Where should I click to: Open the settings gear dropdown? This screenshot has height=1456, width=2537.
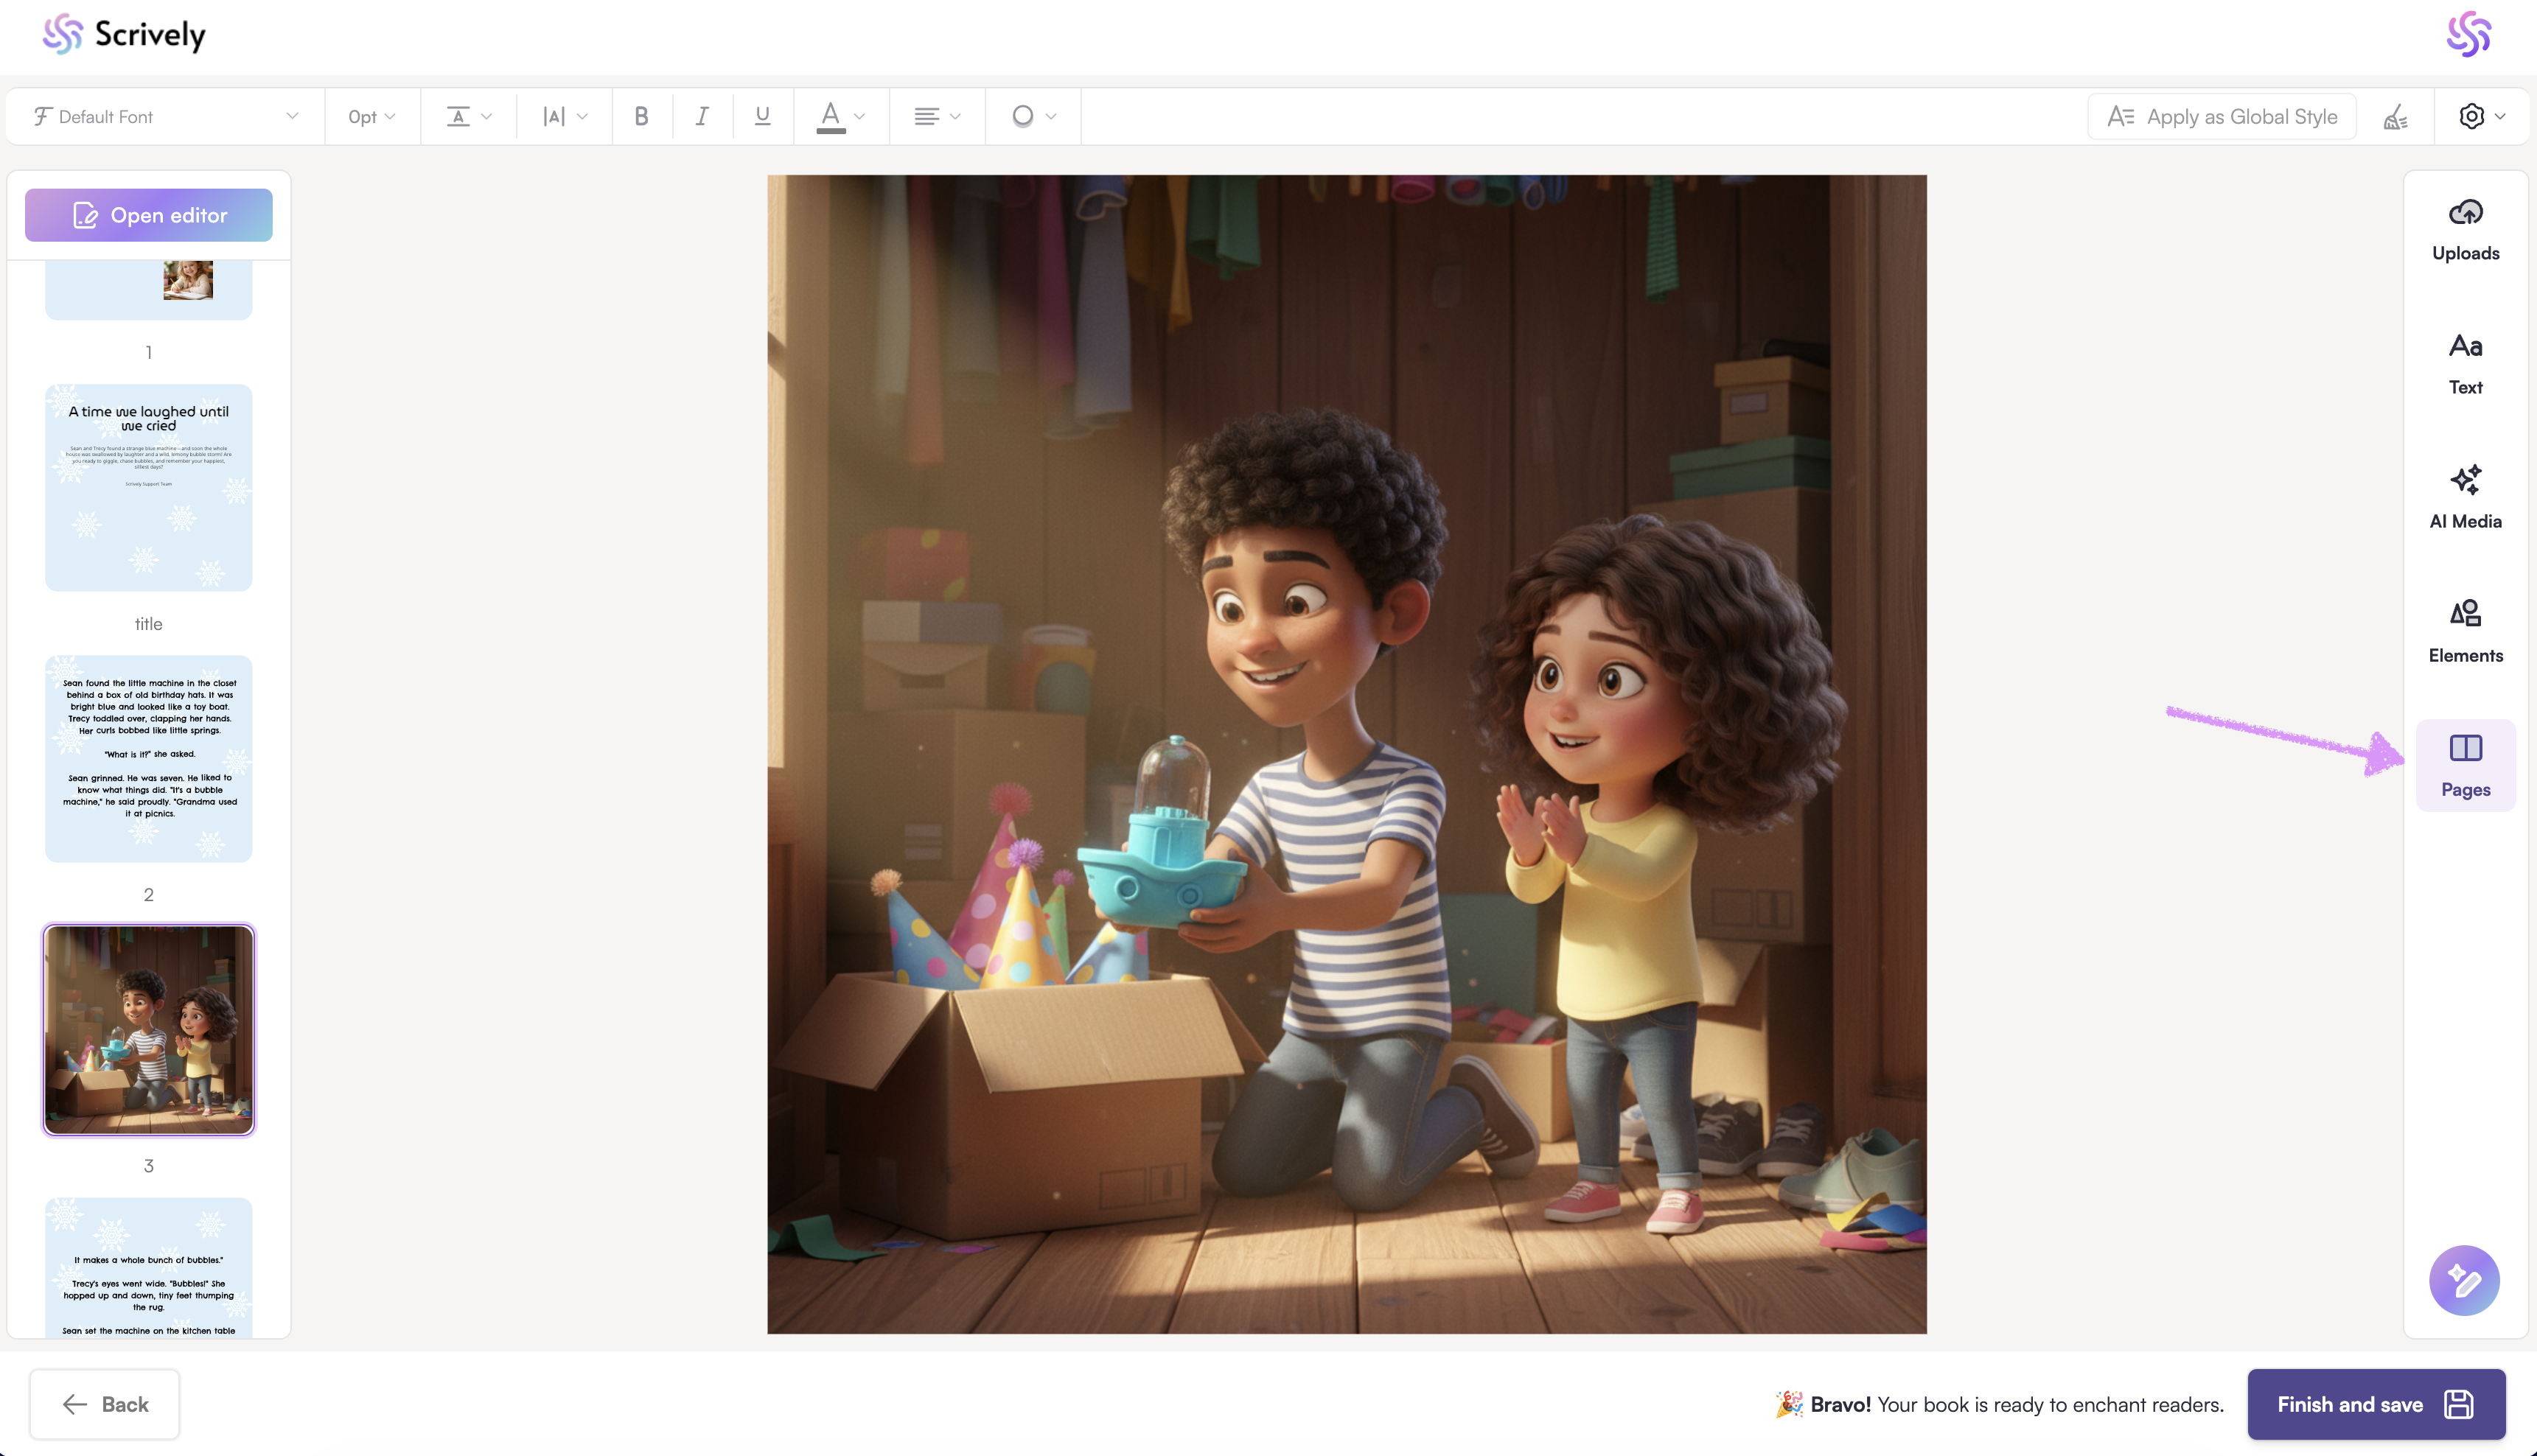click(2481, 117)
